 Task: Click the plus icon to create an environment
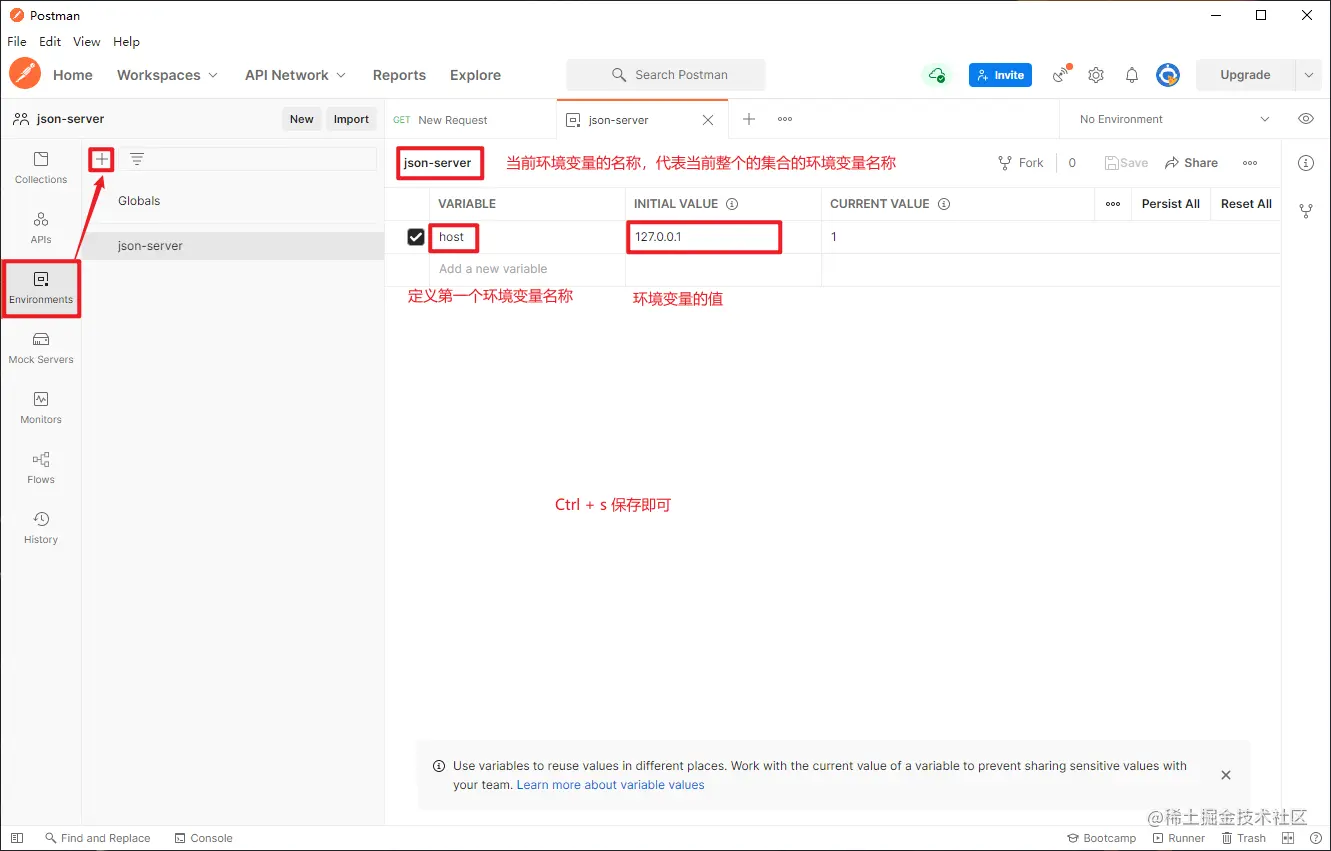[102, 159]
